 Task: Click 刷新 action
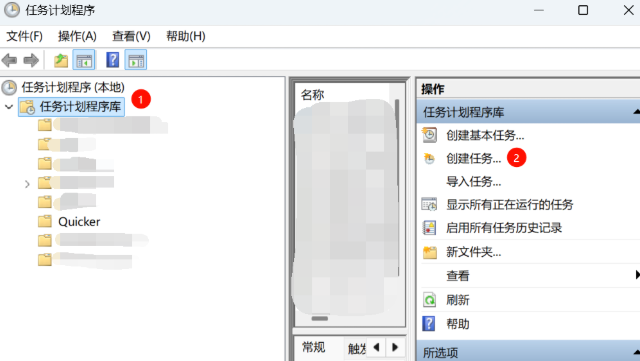pyautogui.click(x=458, y=300)
